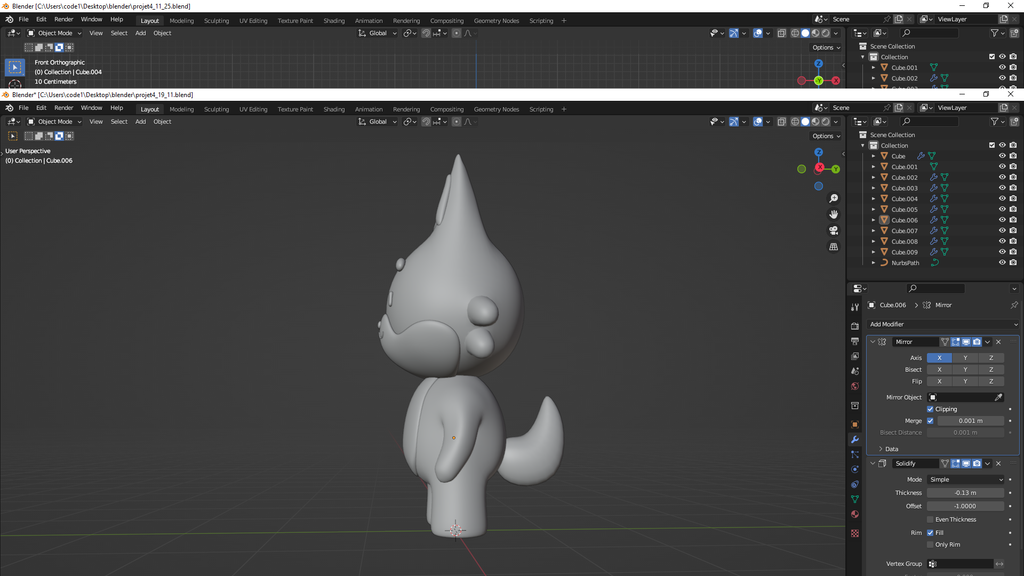Image resolution: width=1024 pixels, height=576 pixels.
Task: Open the Material properties tab icon
Action: (855, 514)
